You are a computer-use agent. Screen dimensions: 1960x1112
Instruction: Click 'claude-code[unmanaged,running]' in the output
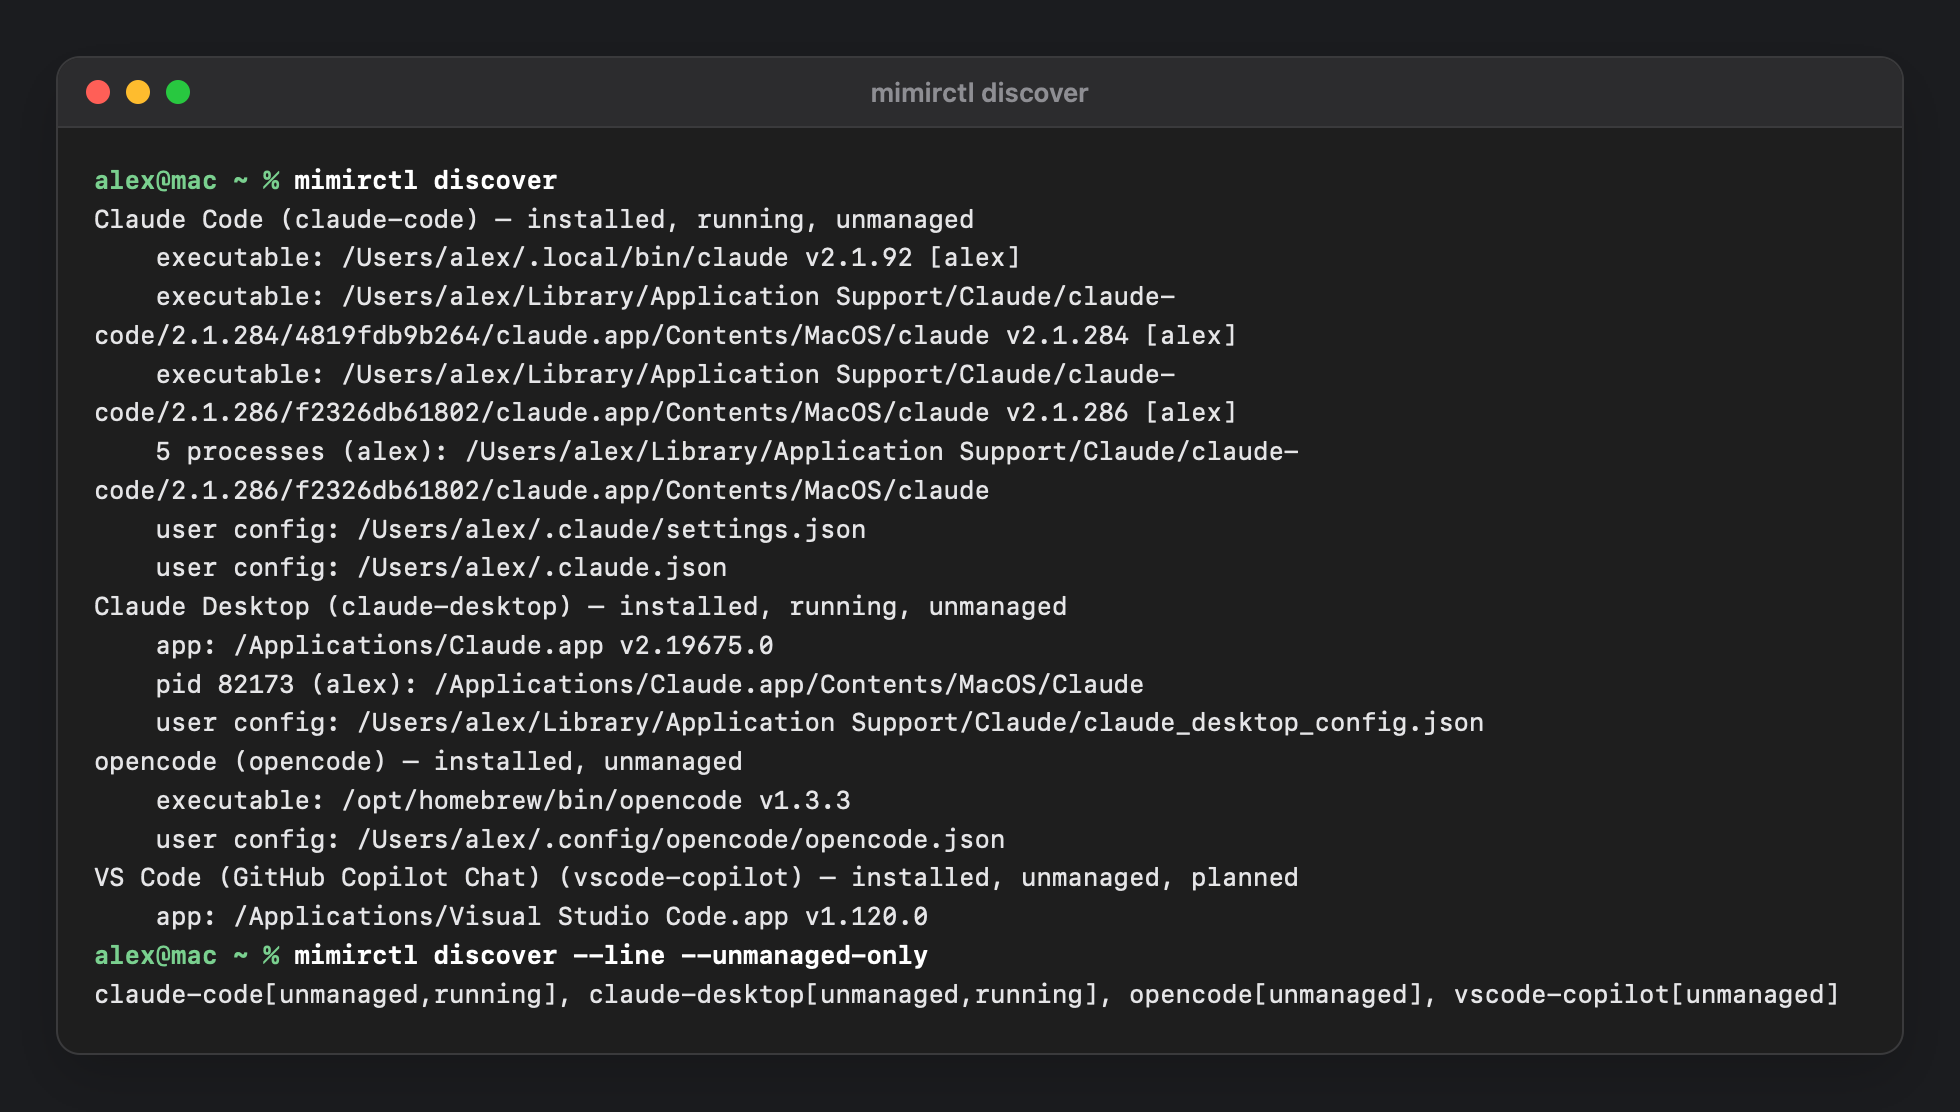tap(325, 995)
